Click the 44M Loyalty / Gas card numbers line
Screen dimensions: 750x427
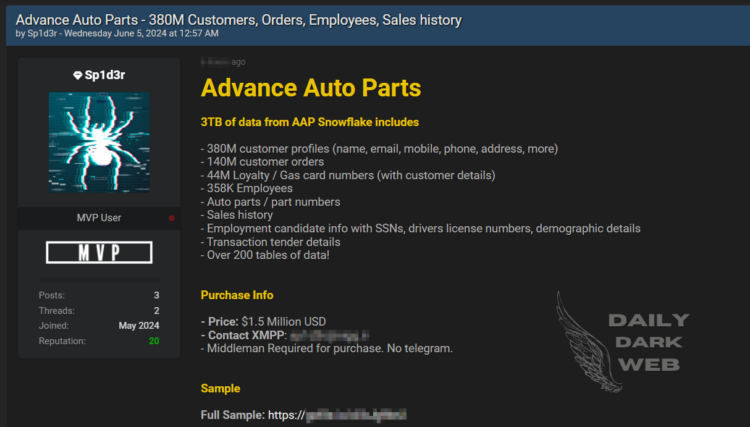348,175
